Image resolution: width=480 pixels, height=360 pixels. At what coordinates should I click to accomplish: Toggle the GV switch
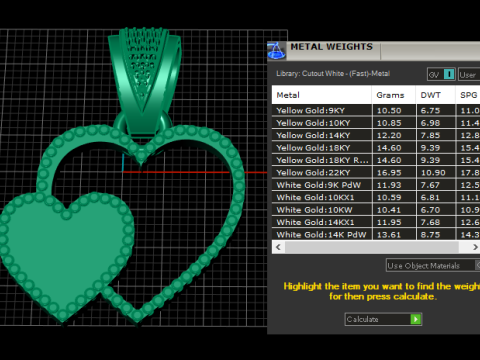tap(441, 74)
